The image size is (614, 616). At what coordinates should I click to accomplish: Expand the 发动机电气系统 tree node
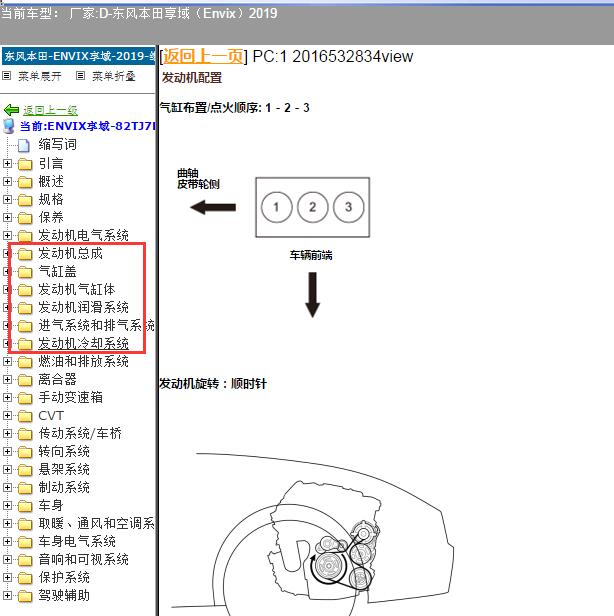(7, 235)
